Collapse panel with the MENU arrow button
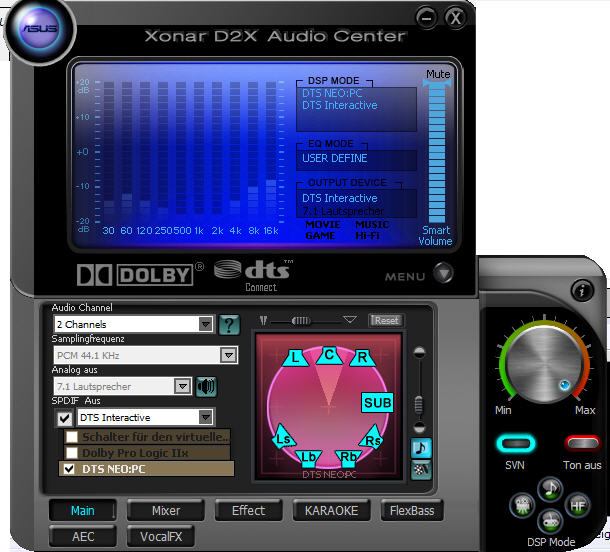The height and width of the screenshot is (552, 610). 443,272
